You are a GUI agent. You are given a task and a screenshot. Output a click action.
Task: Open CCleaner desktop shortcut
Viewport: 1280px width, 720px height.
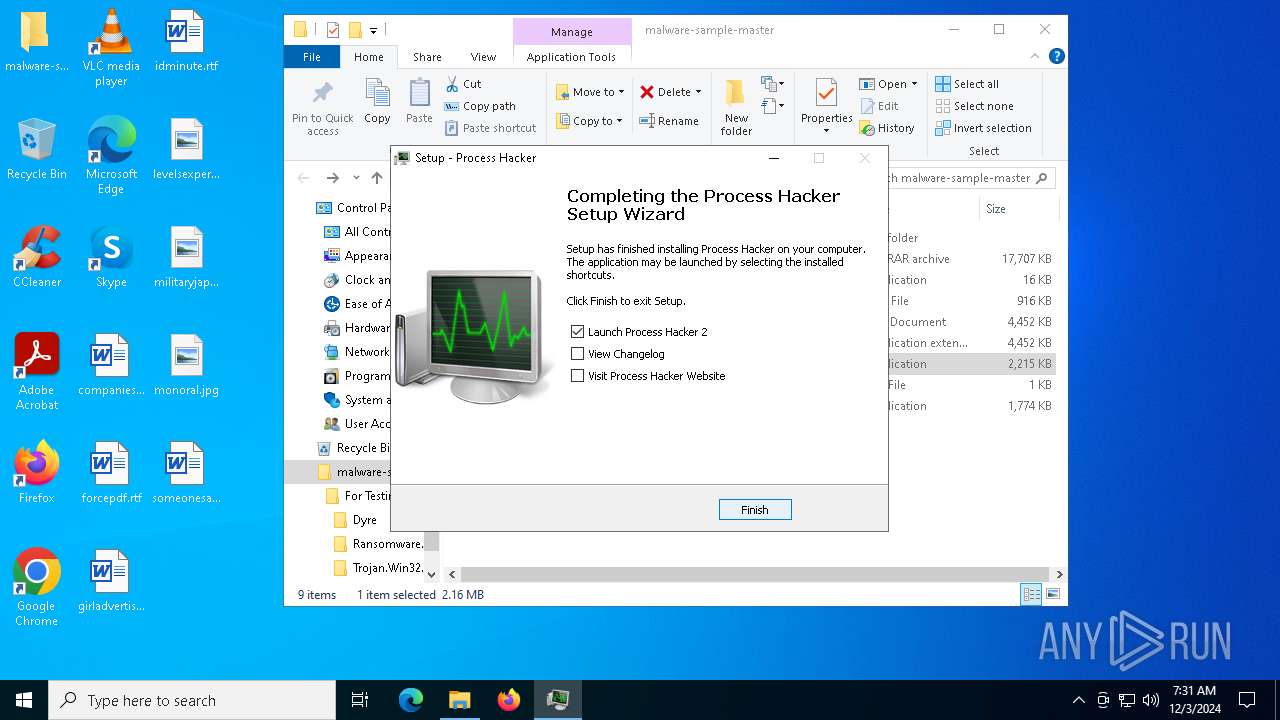37,257
